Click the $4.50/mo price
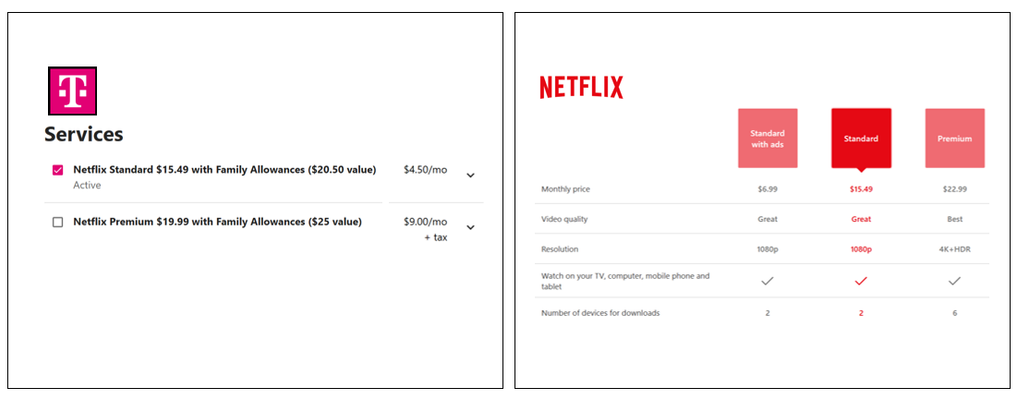This screenshot has height=400, width=1029. [425, 170]
